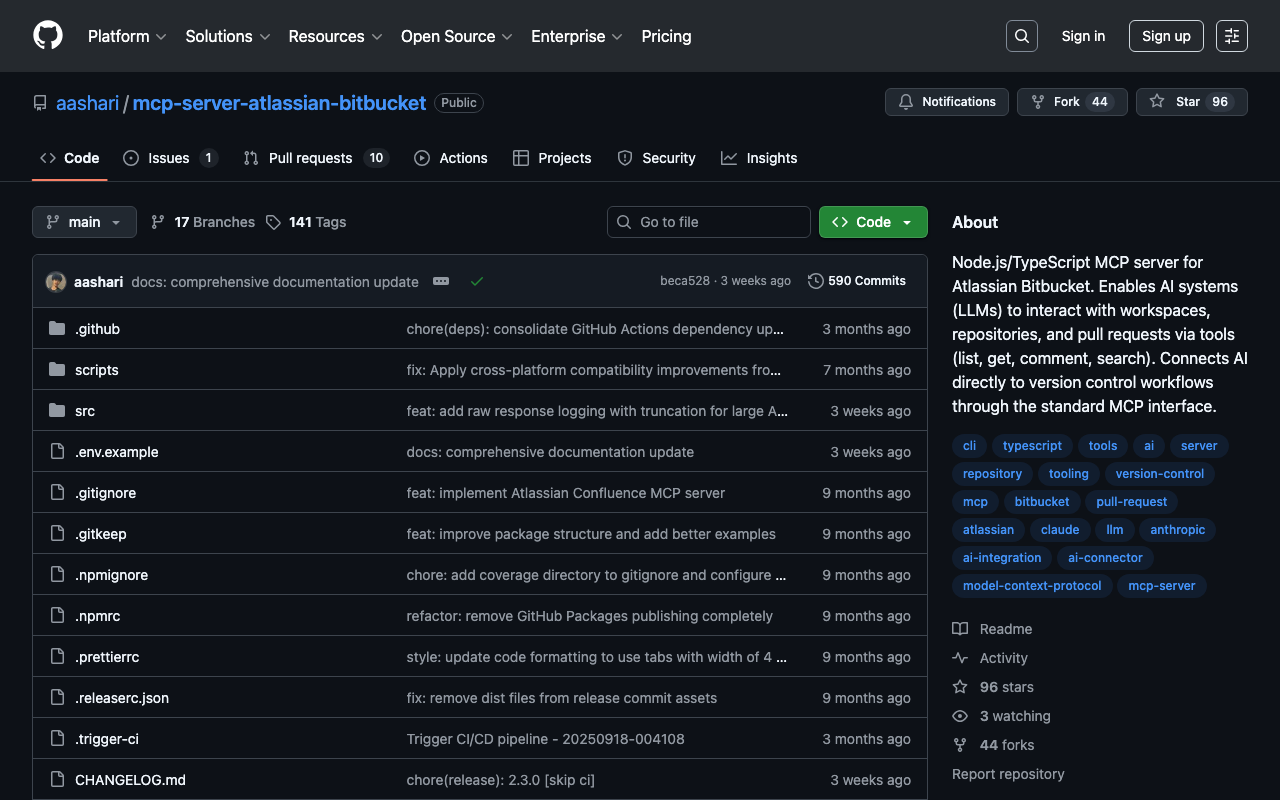Expand commit message ellipsis icon

pos(441,281)
